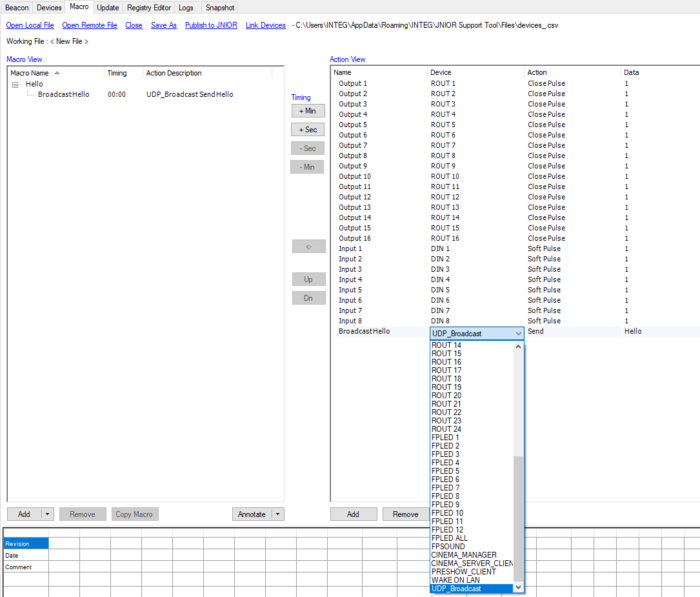Click the Copy Macro button
The width and height of the screenshot is (700, 597).
134,514
